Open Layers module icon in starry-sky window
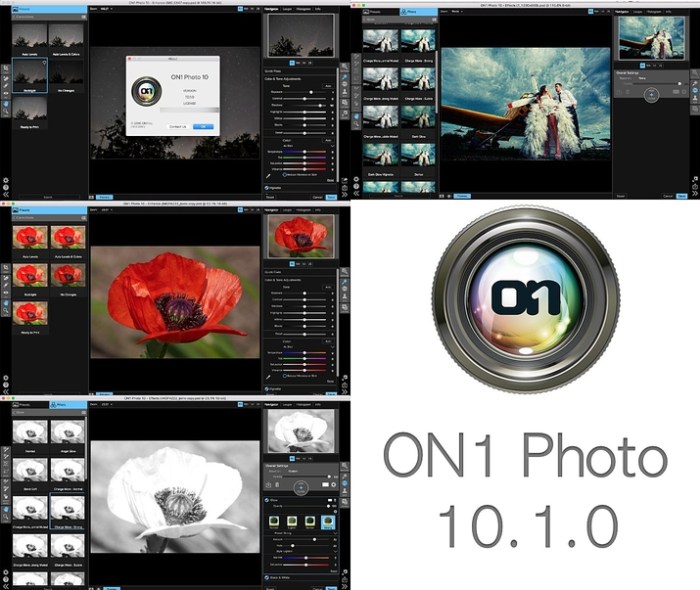The width and height of the screenshot is (700, 590). coord(345,103)
